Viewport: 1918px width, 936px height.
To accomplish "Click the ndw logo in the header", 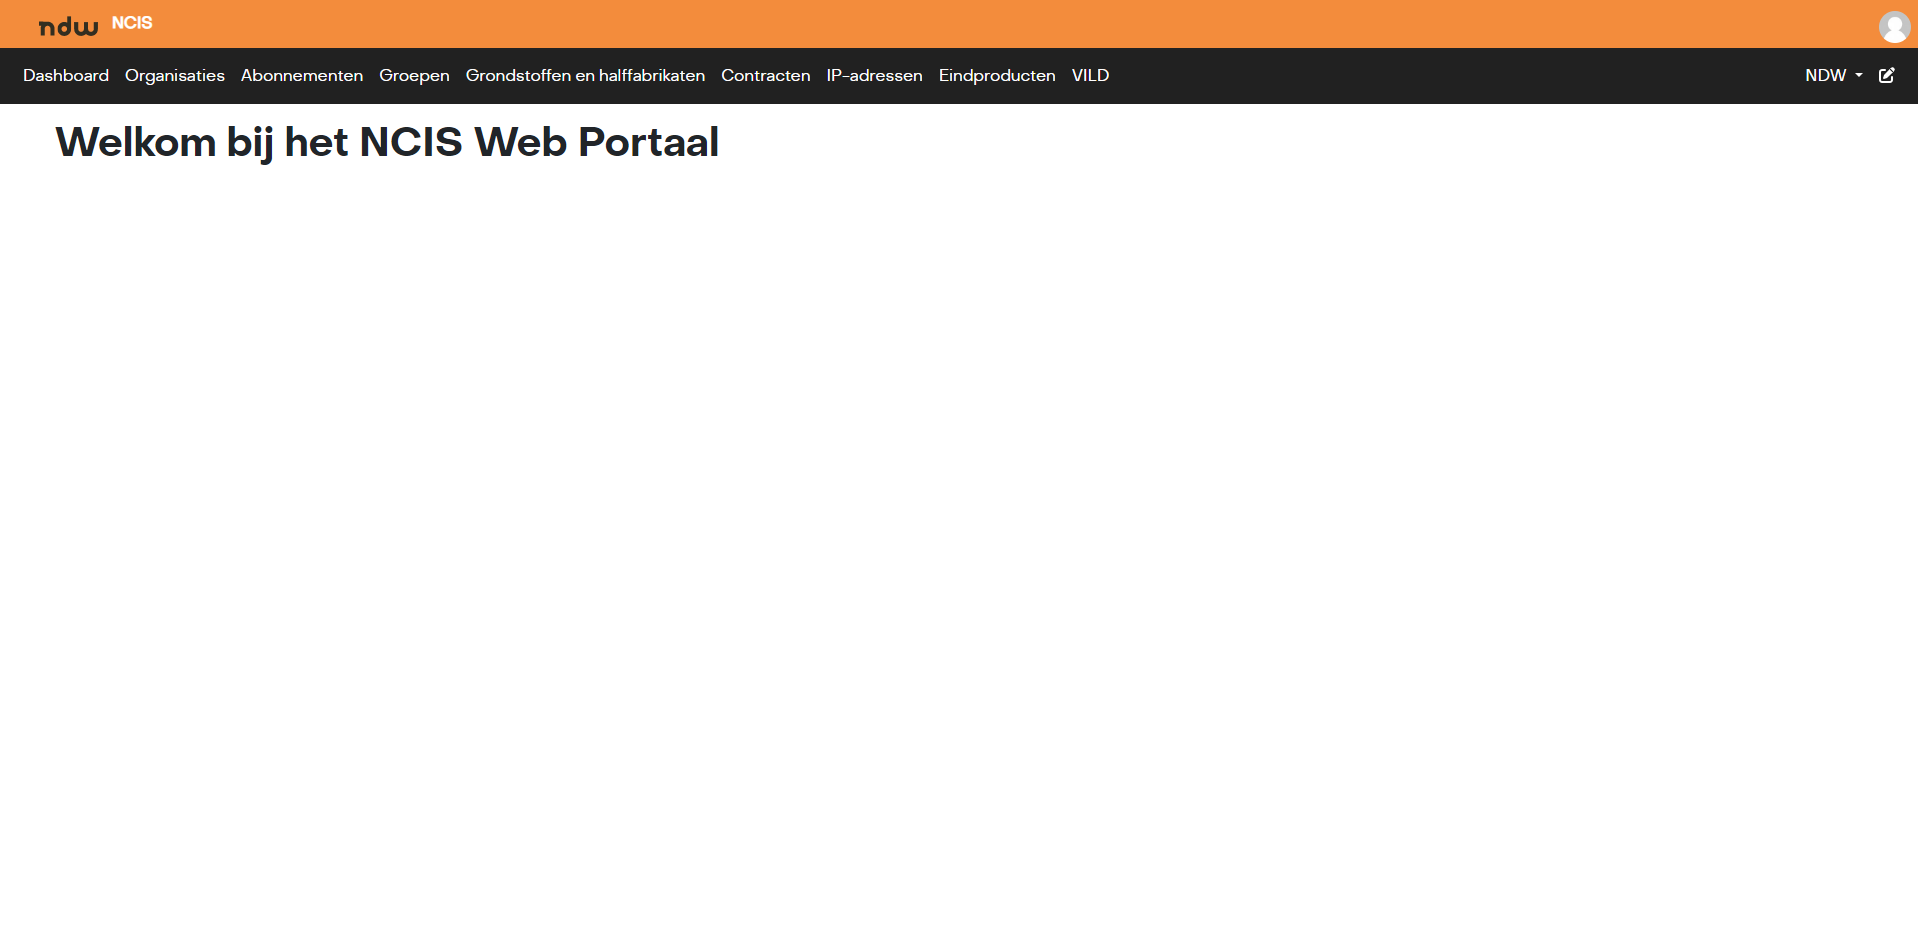I will click(x=68, y=27).
